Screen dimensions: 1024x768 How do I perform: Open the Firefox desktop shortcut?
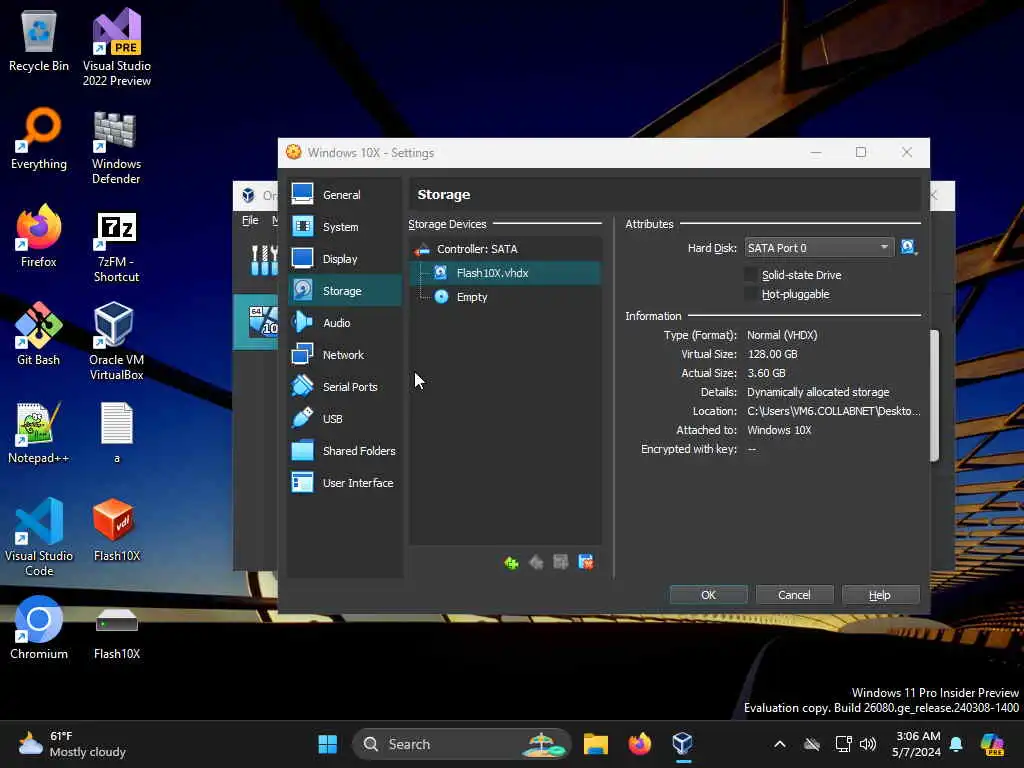tap(39, 236)
